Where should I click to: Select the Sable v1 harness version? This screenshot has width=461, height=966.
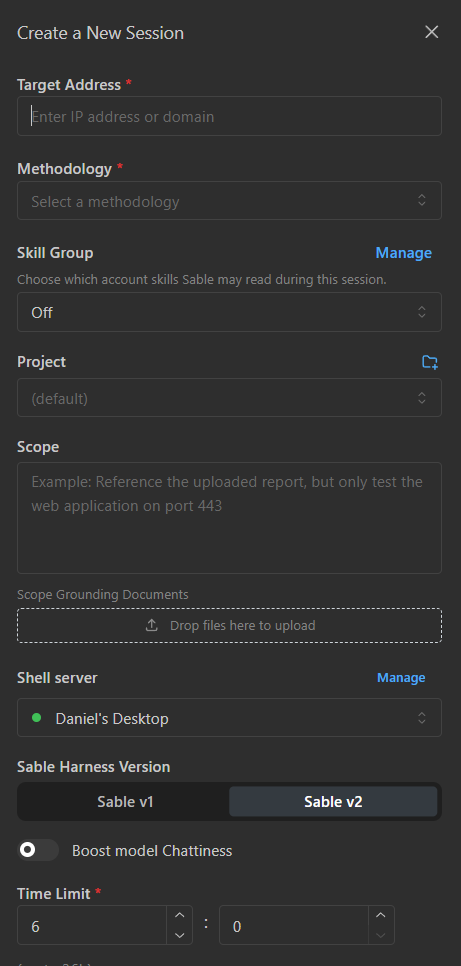125,802
